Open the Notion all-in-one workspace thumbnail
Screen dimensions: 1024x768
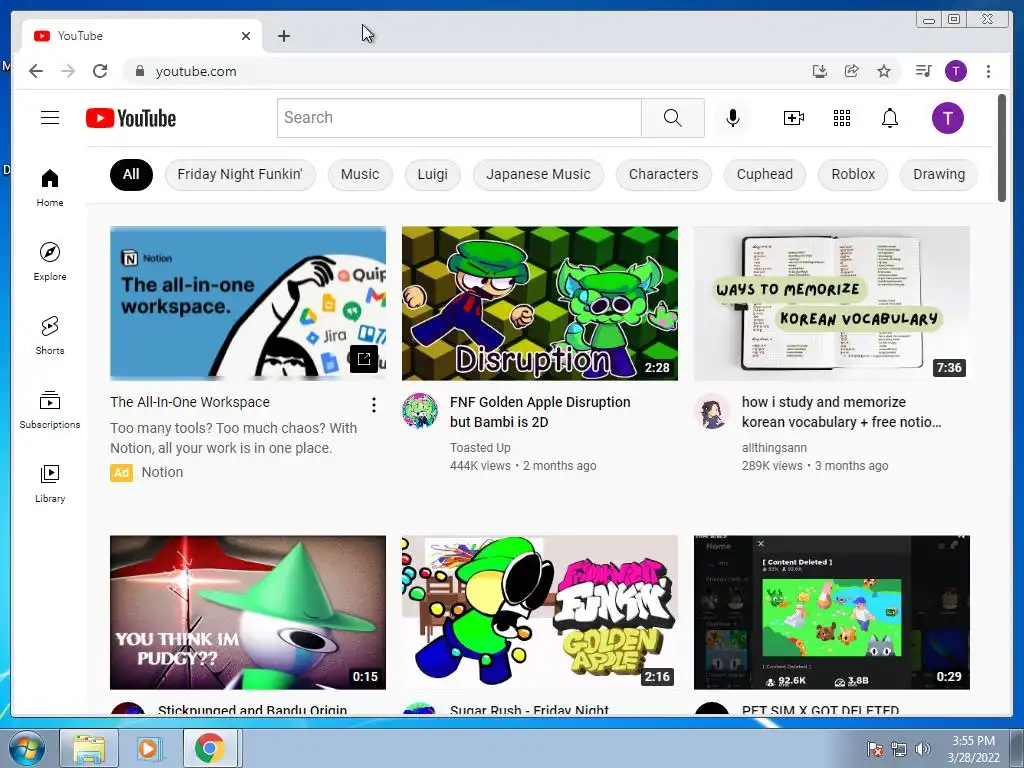[x=248, y=303]
